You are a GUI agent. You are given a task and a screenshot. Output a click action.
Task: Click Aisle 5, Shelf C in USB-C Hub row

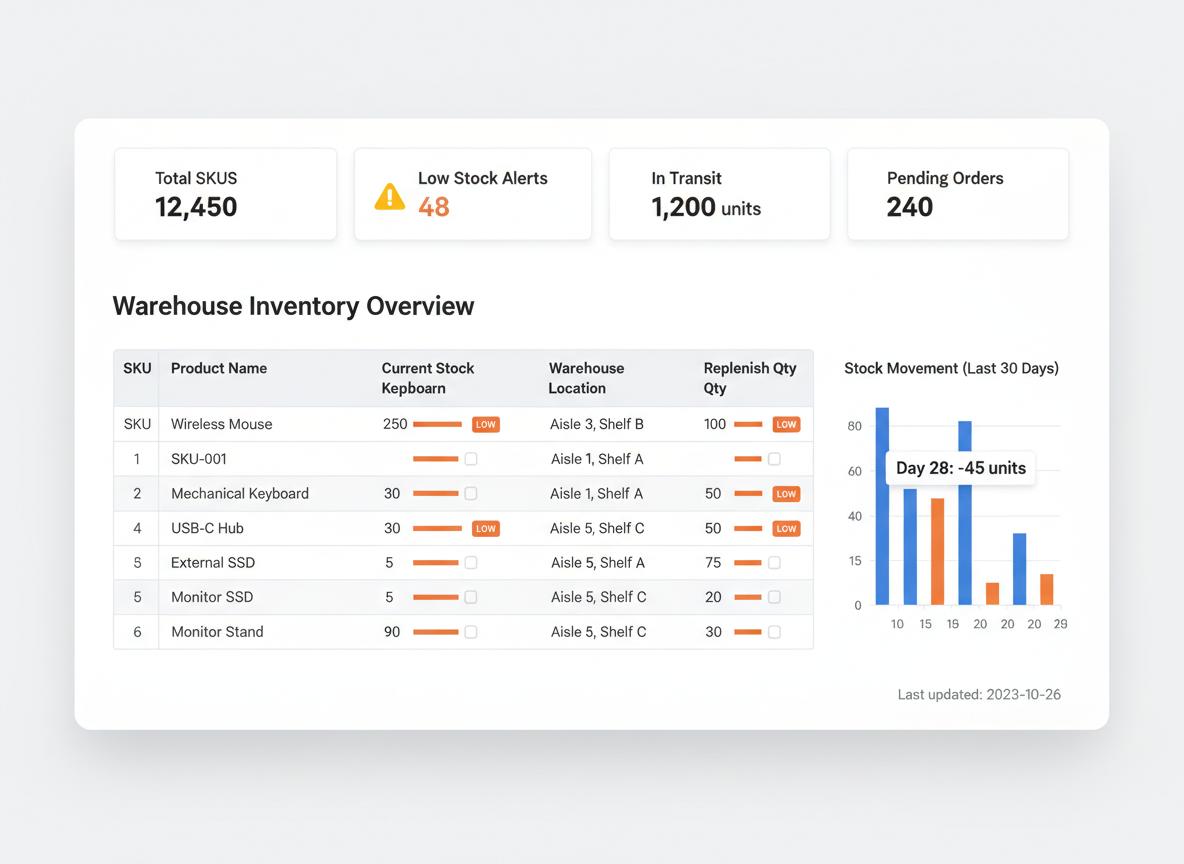[x=597, y=529]
